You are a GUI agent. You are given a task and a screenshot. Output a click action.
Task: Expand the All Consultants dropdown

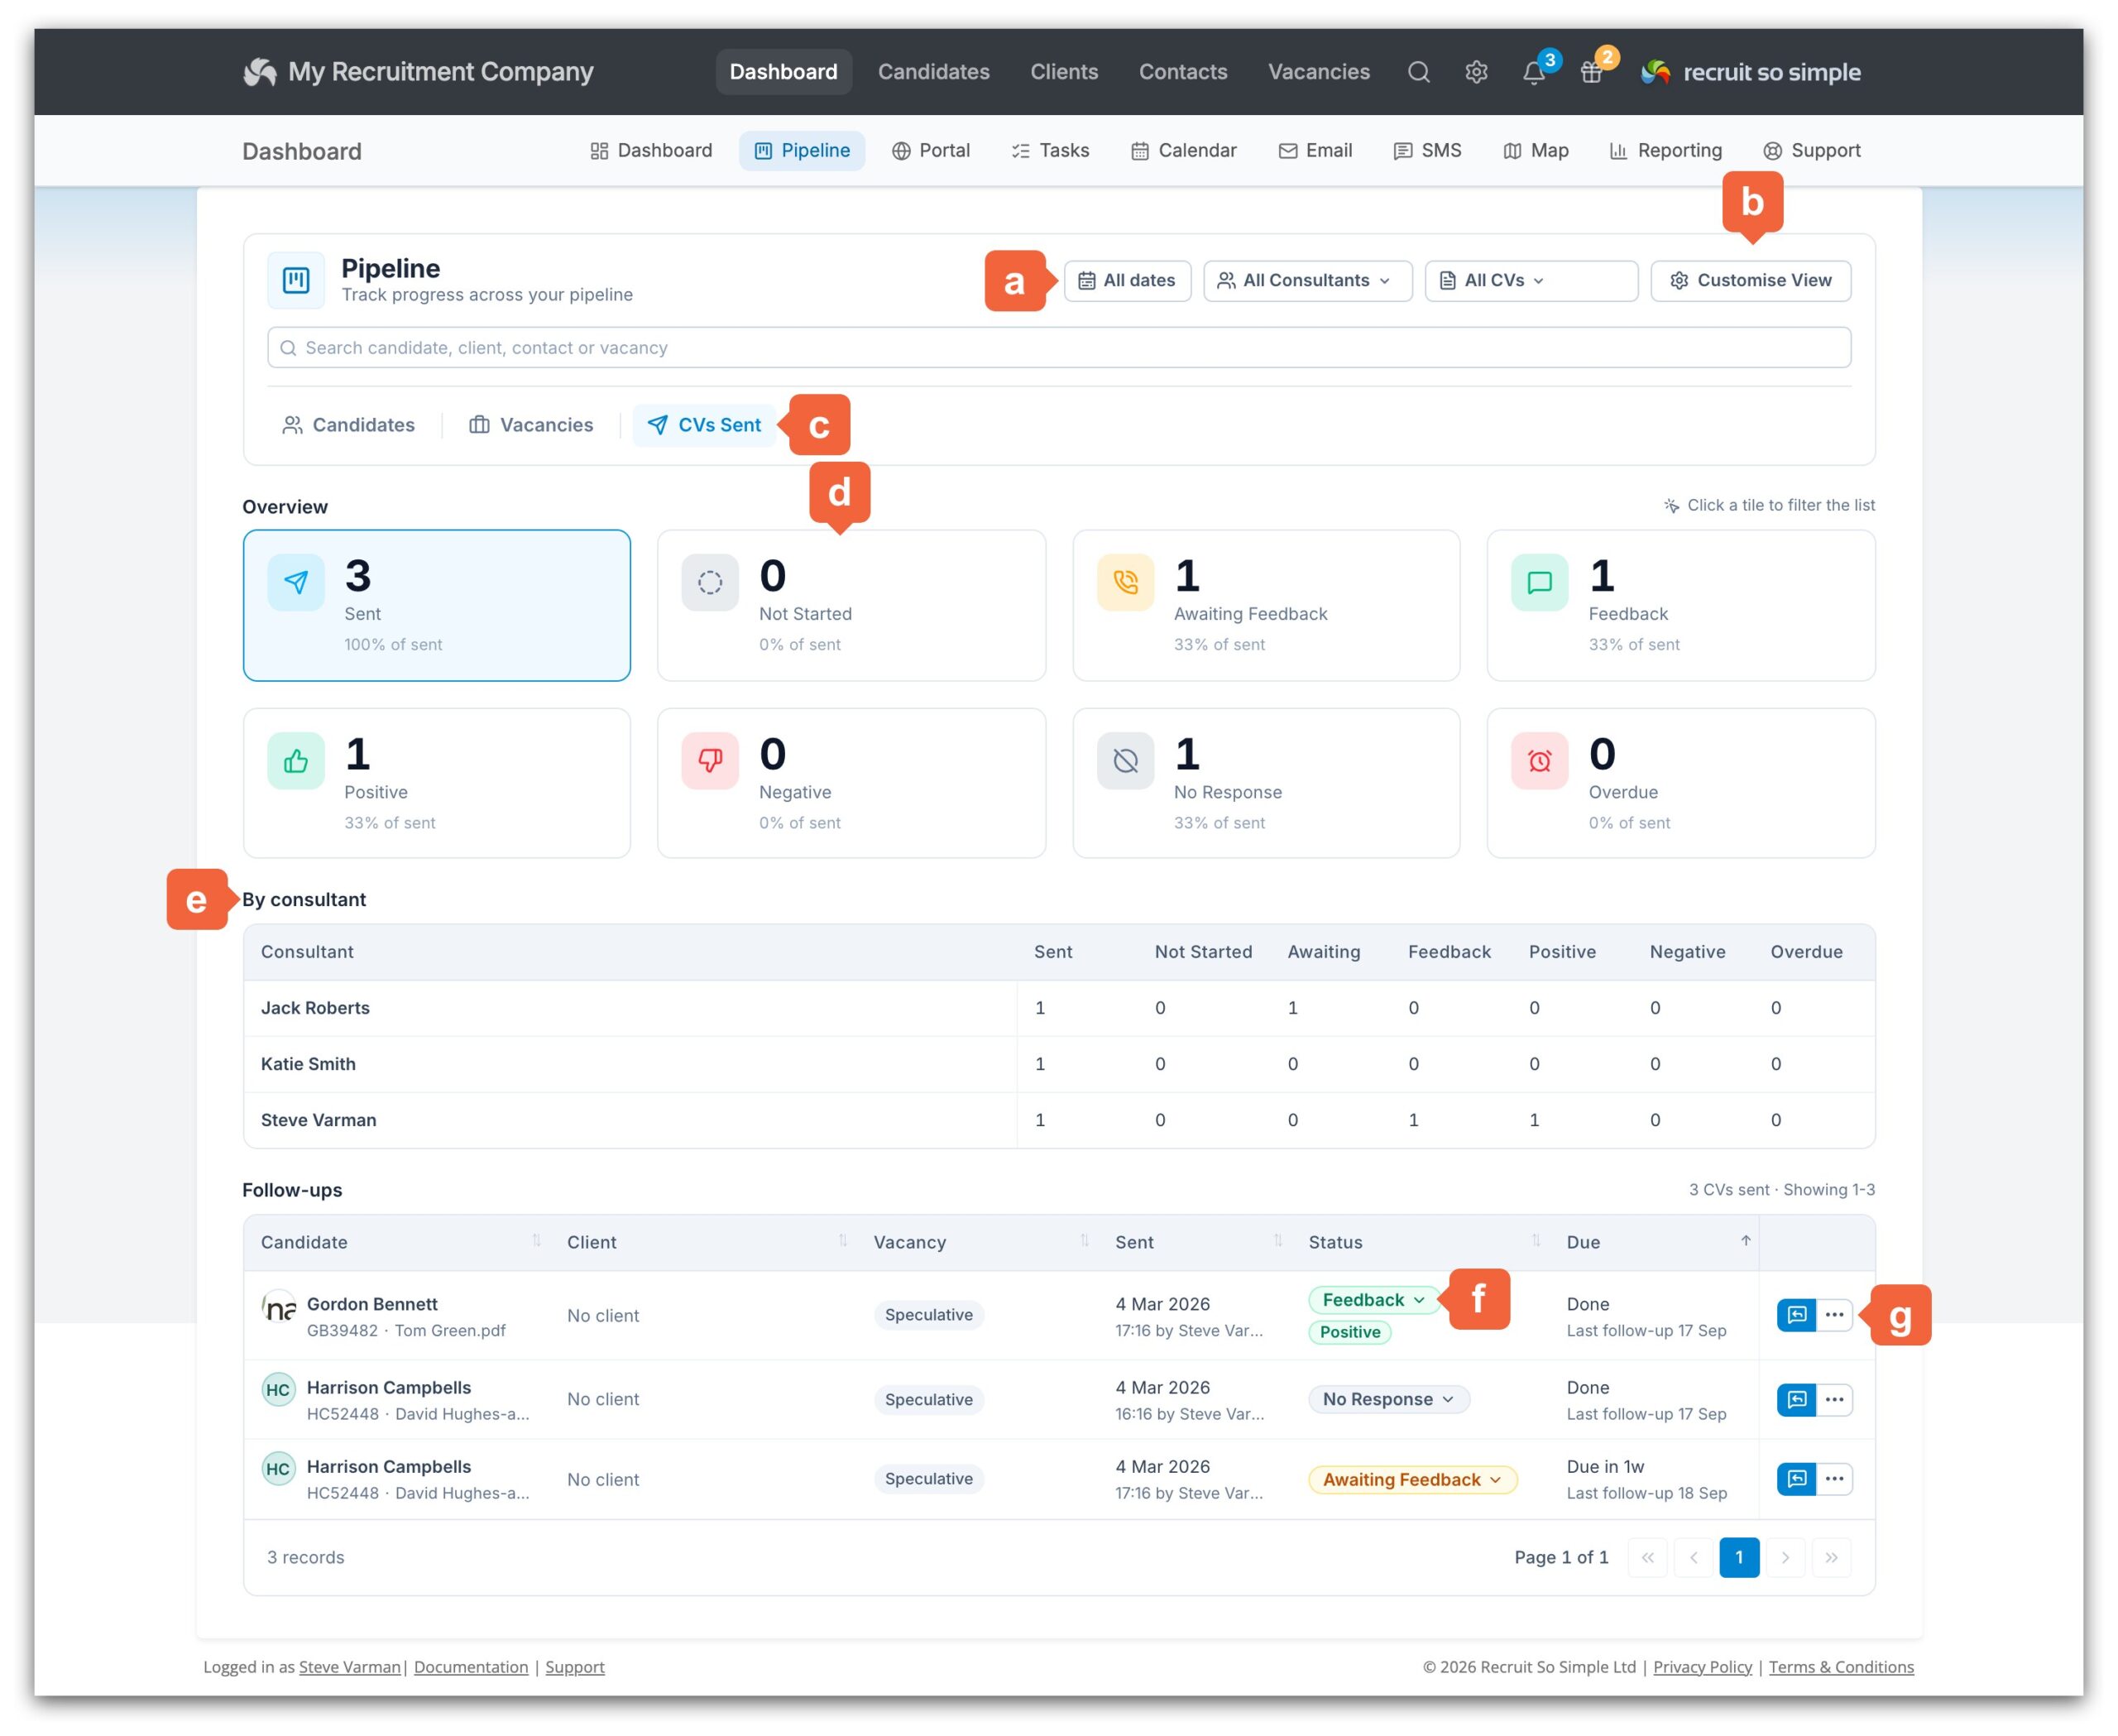tap(1307, 281)
